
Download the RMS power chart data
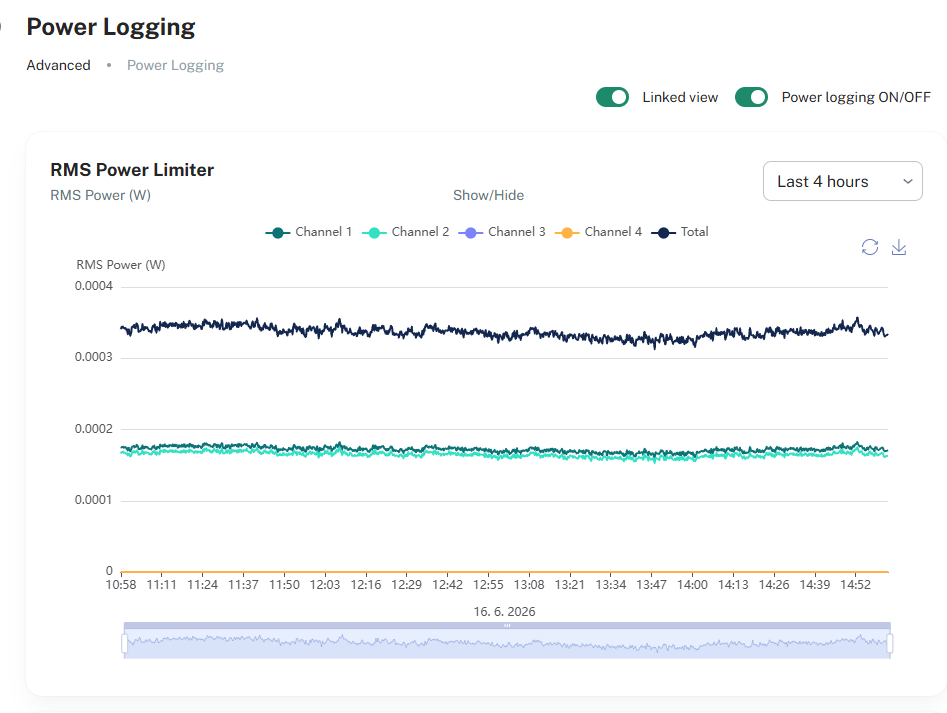coord(899,247)
